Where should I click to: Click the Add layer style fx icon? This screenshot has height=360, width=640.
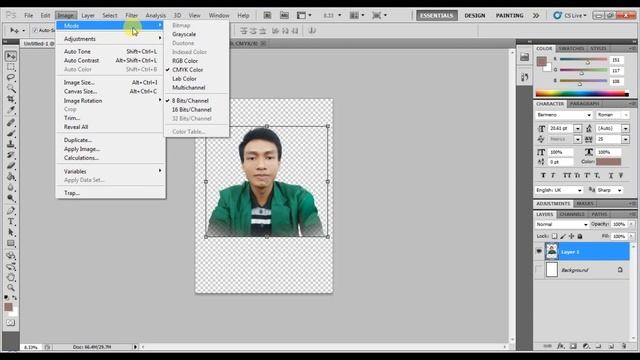click(x=561, y=346)
